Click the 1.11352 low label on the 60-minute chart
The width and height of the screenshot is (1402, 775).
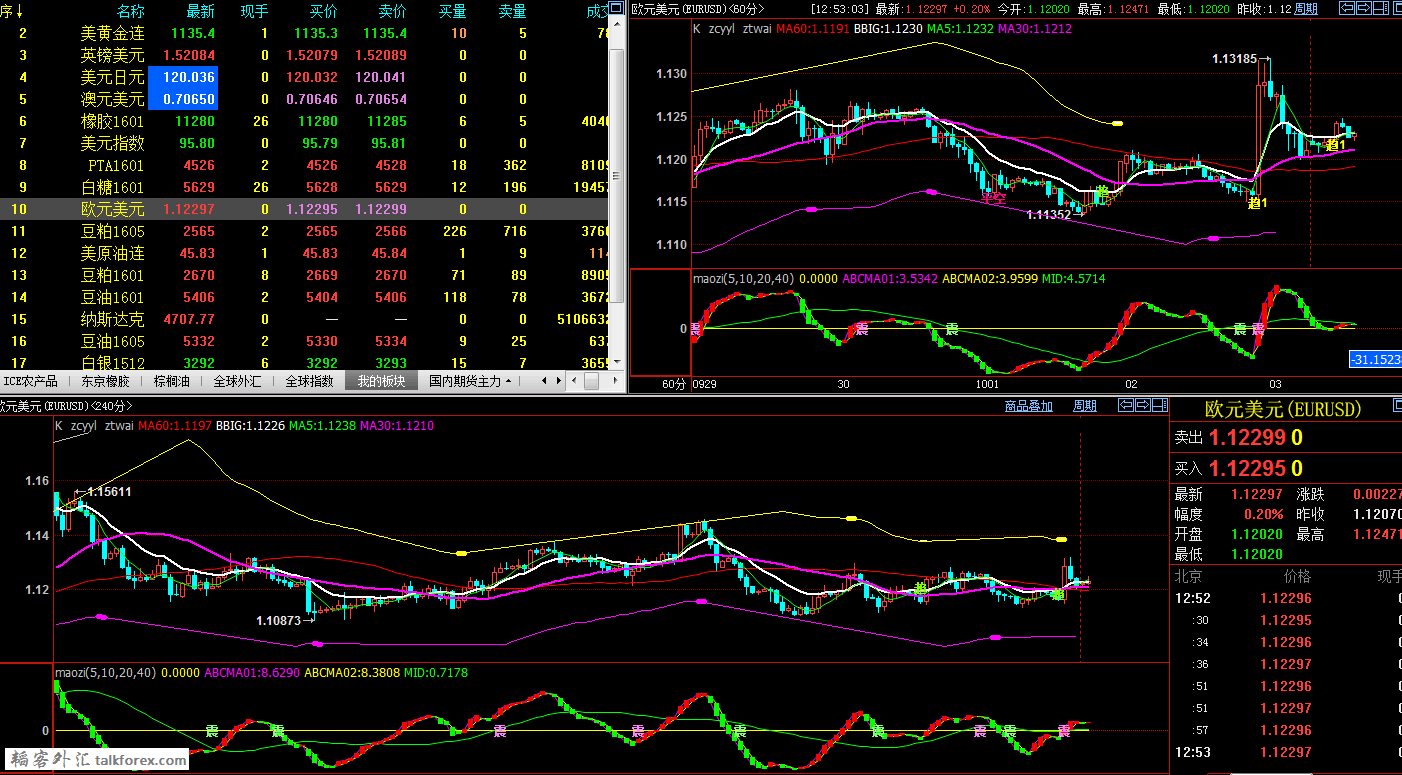(1048, 214)
